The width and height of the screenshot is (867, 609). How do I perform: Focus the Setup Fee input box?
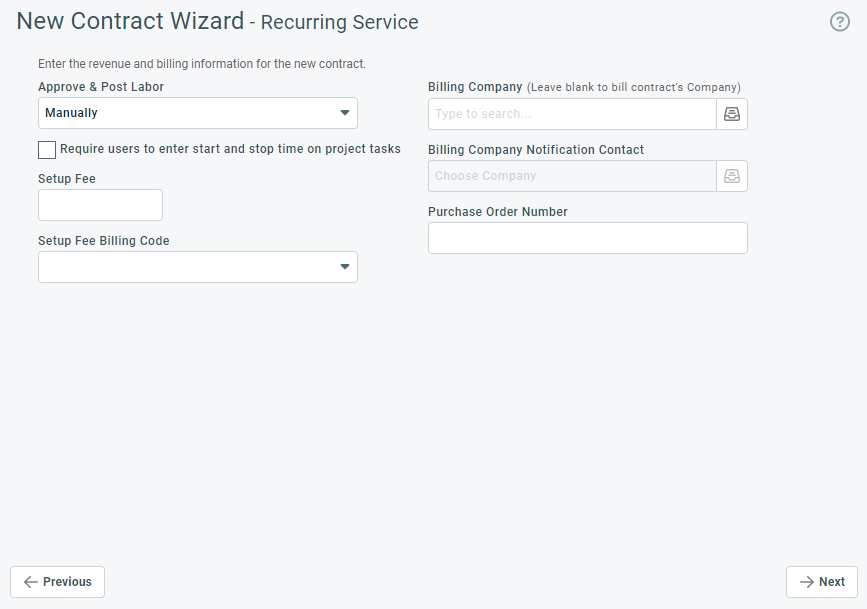[100, 205]
